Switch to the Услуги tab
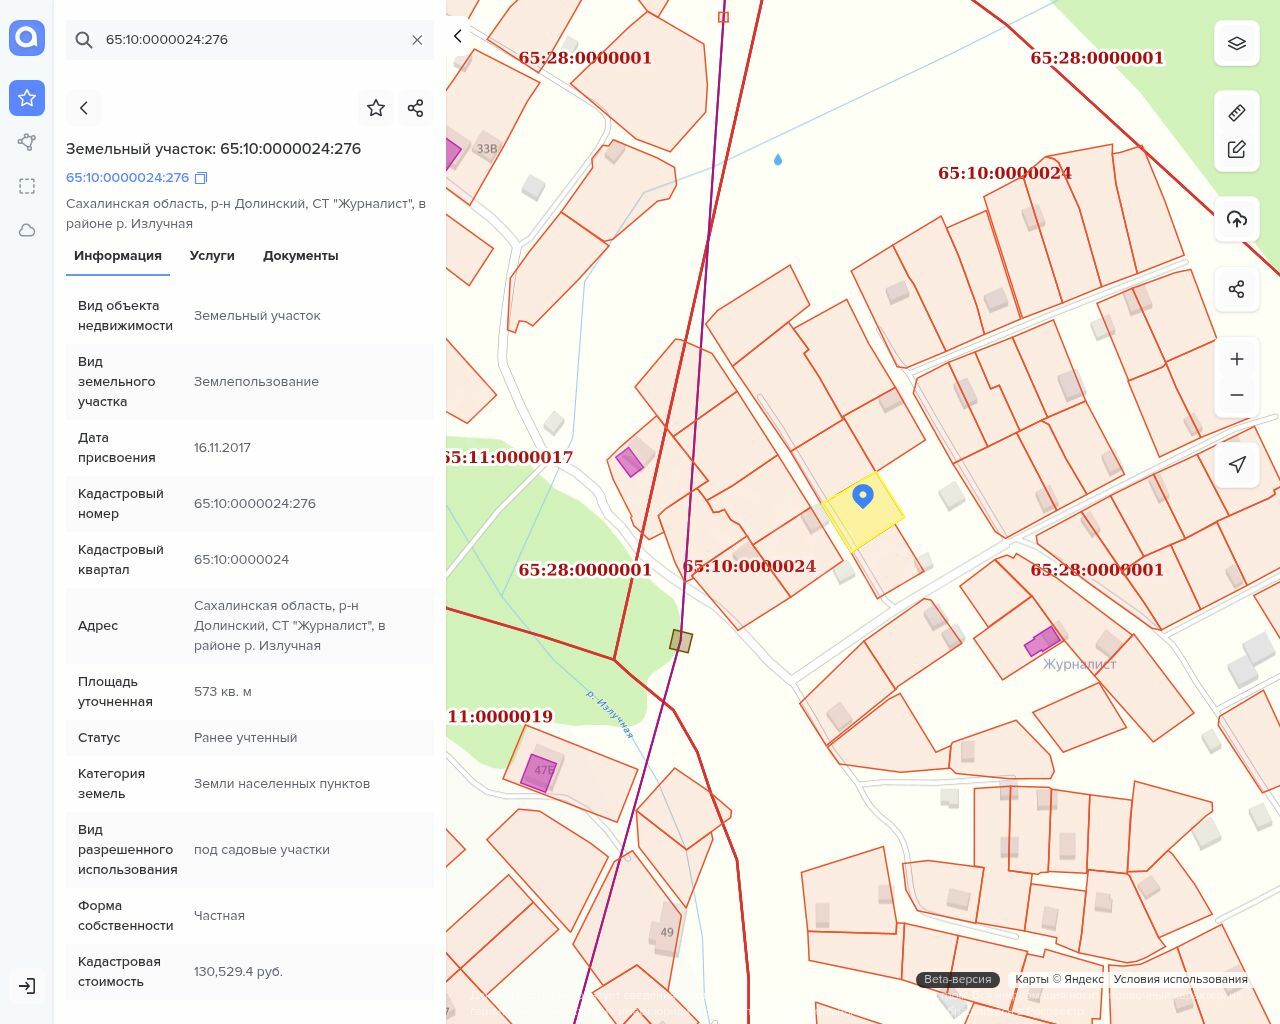 tap(212, 256)
